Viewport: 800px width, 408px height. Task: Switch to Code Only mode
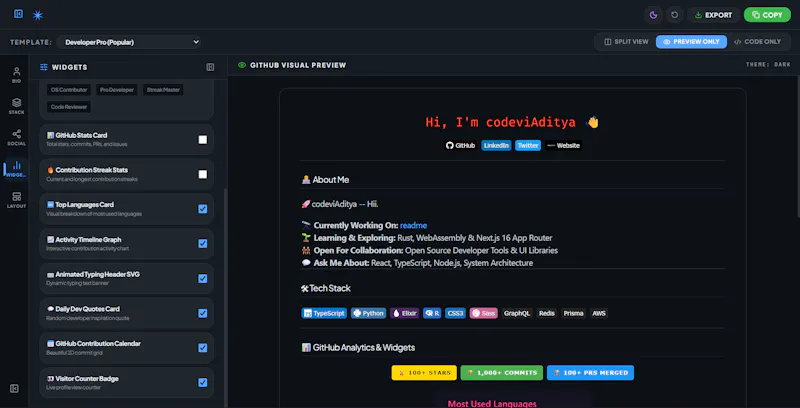pyautogui.click(x=757, y=42)
